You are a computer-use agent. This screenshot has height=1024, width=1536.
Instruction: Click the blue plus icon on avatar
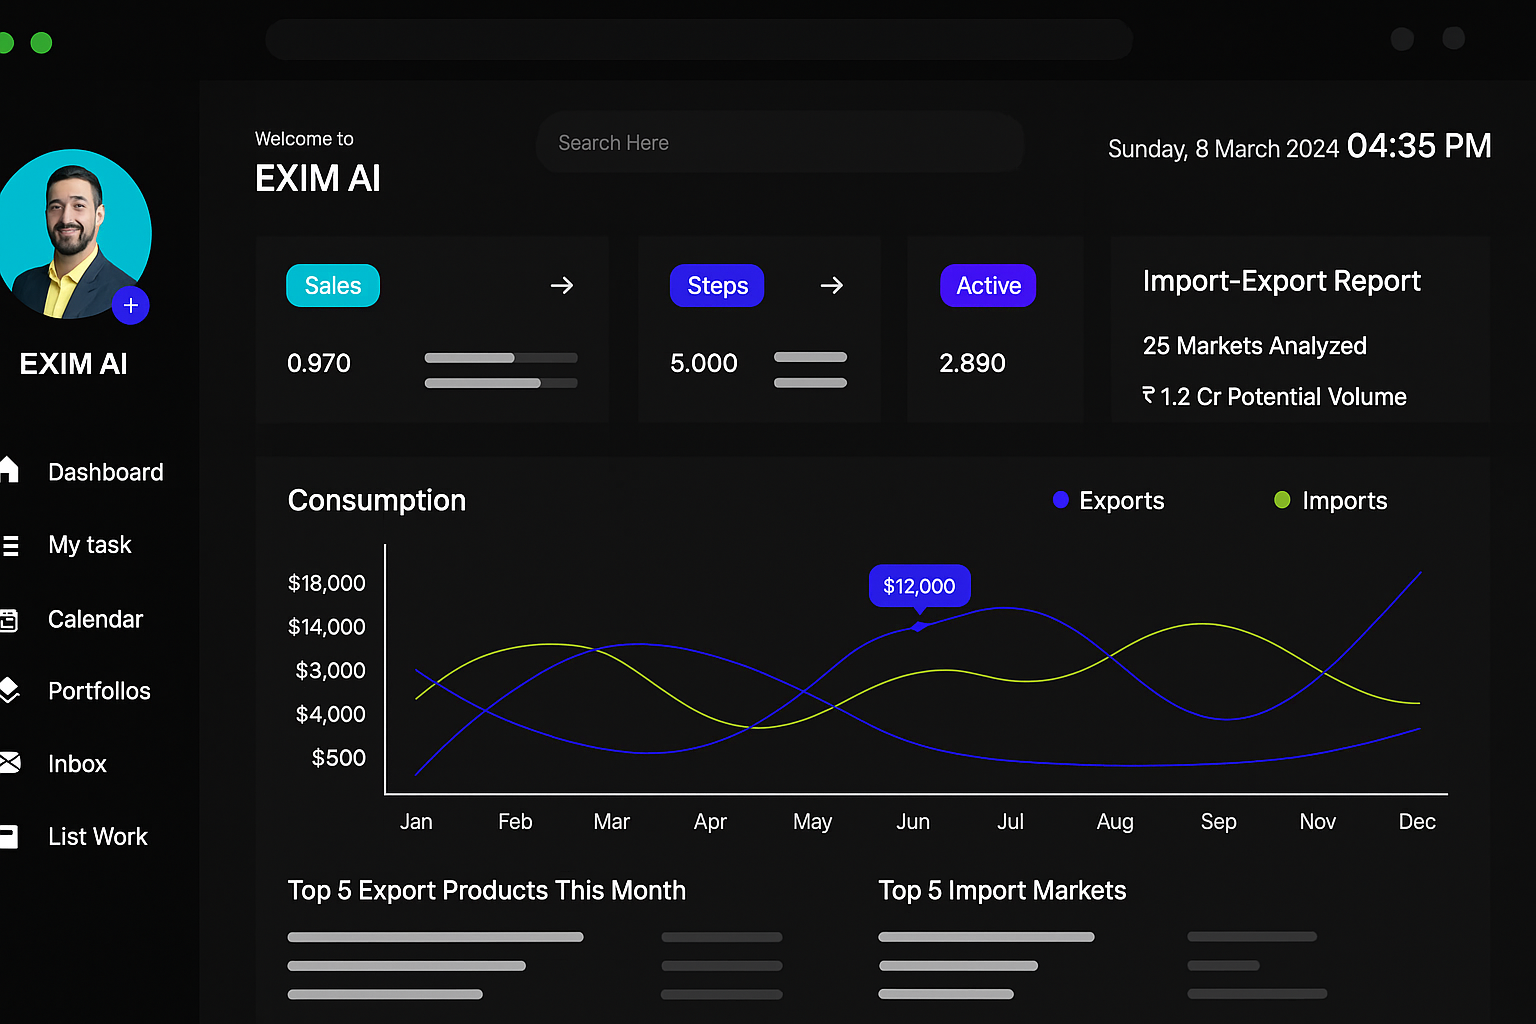tap(131, 306)
